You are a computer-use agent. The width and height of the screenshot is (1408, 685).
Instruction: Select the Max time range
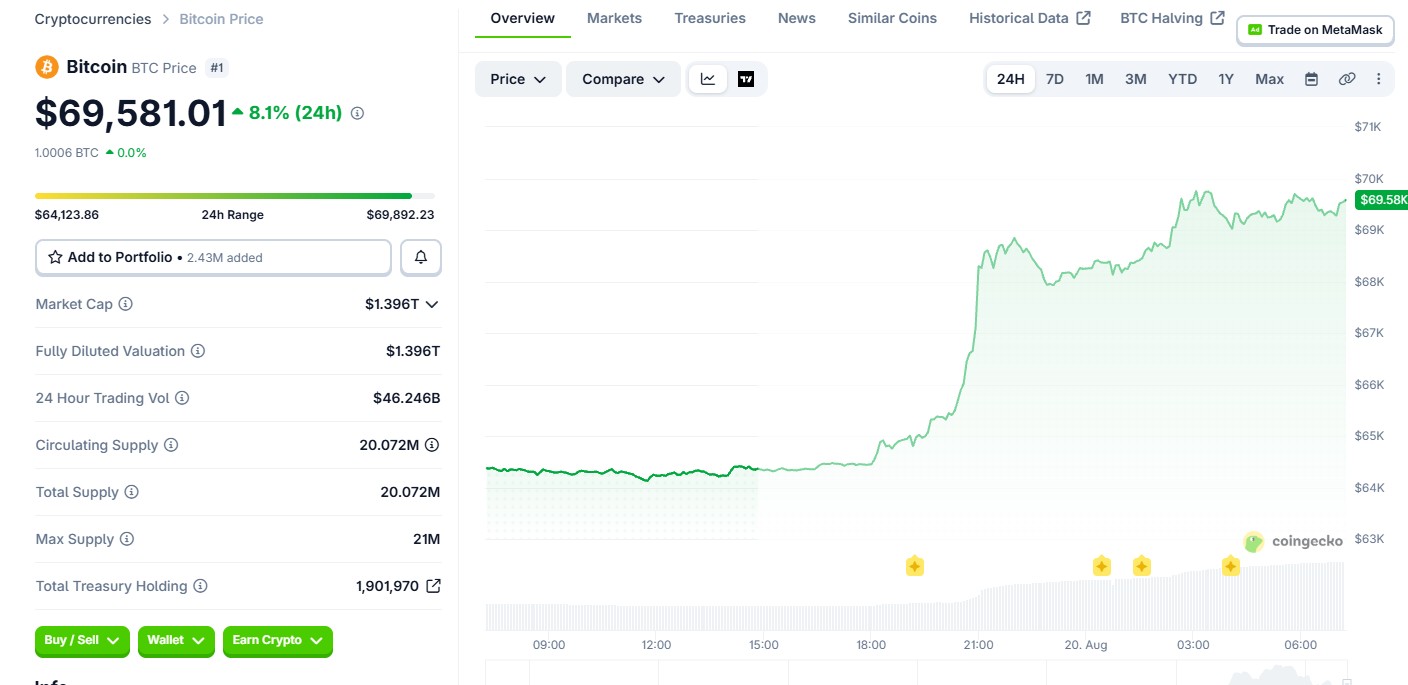pos(1270,79)
